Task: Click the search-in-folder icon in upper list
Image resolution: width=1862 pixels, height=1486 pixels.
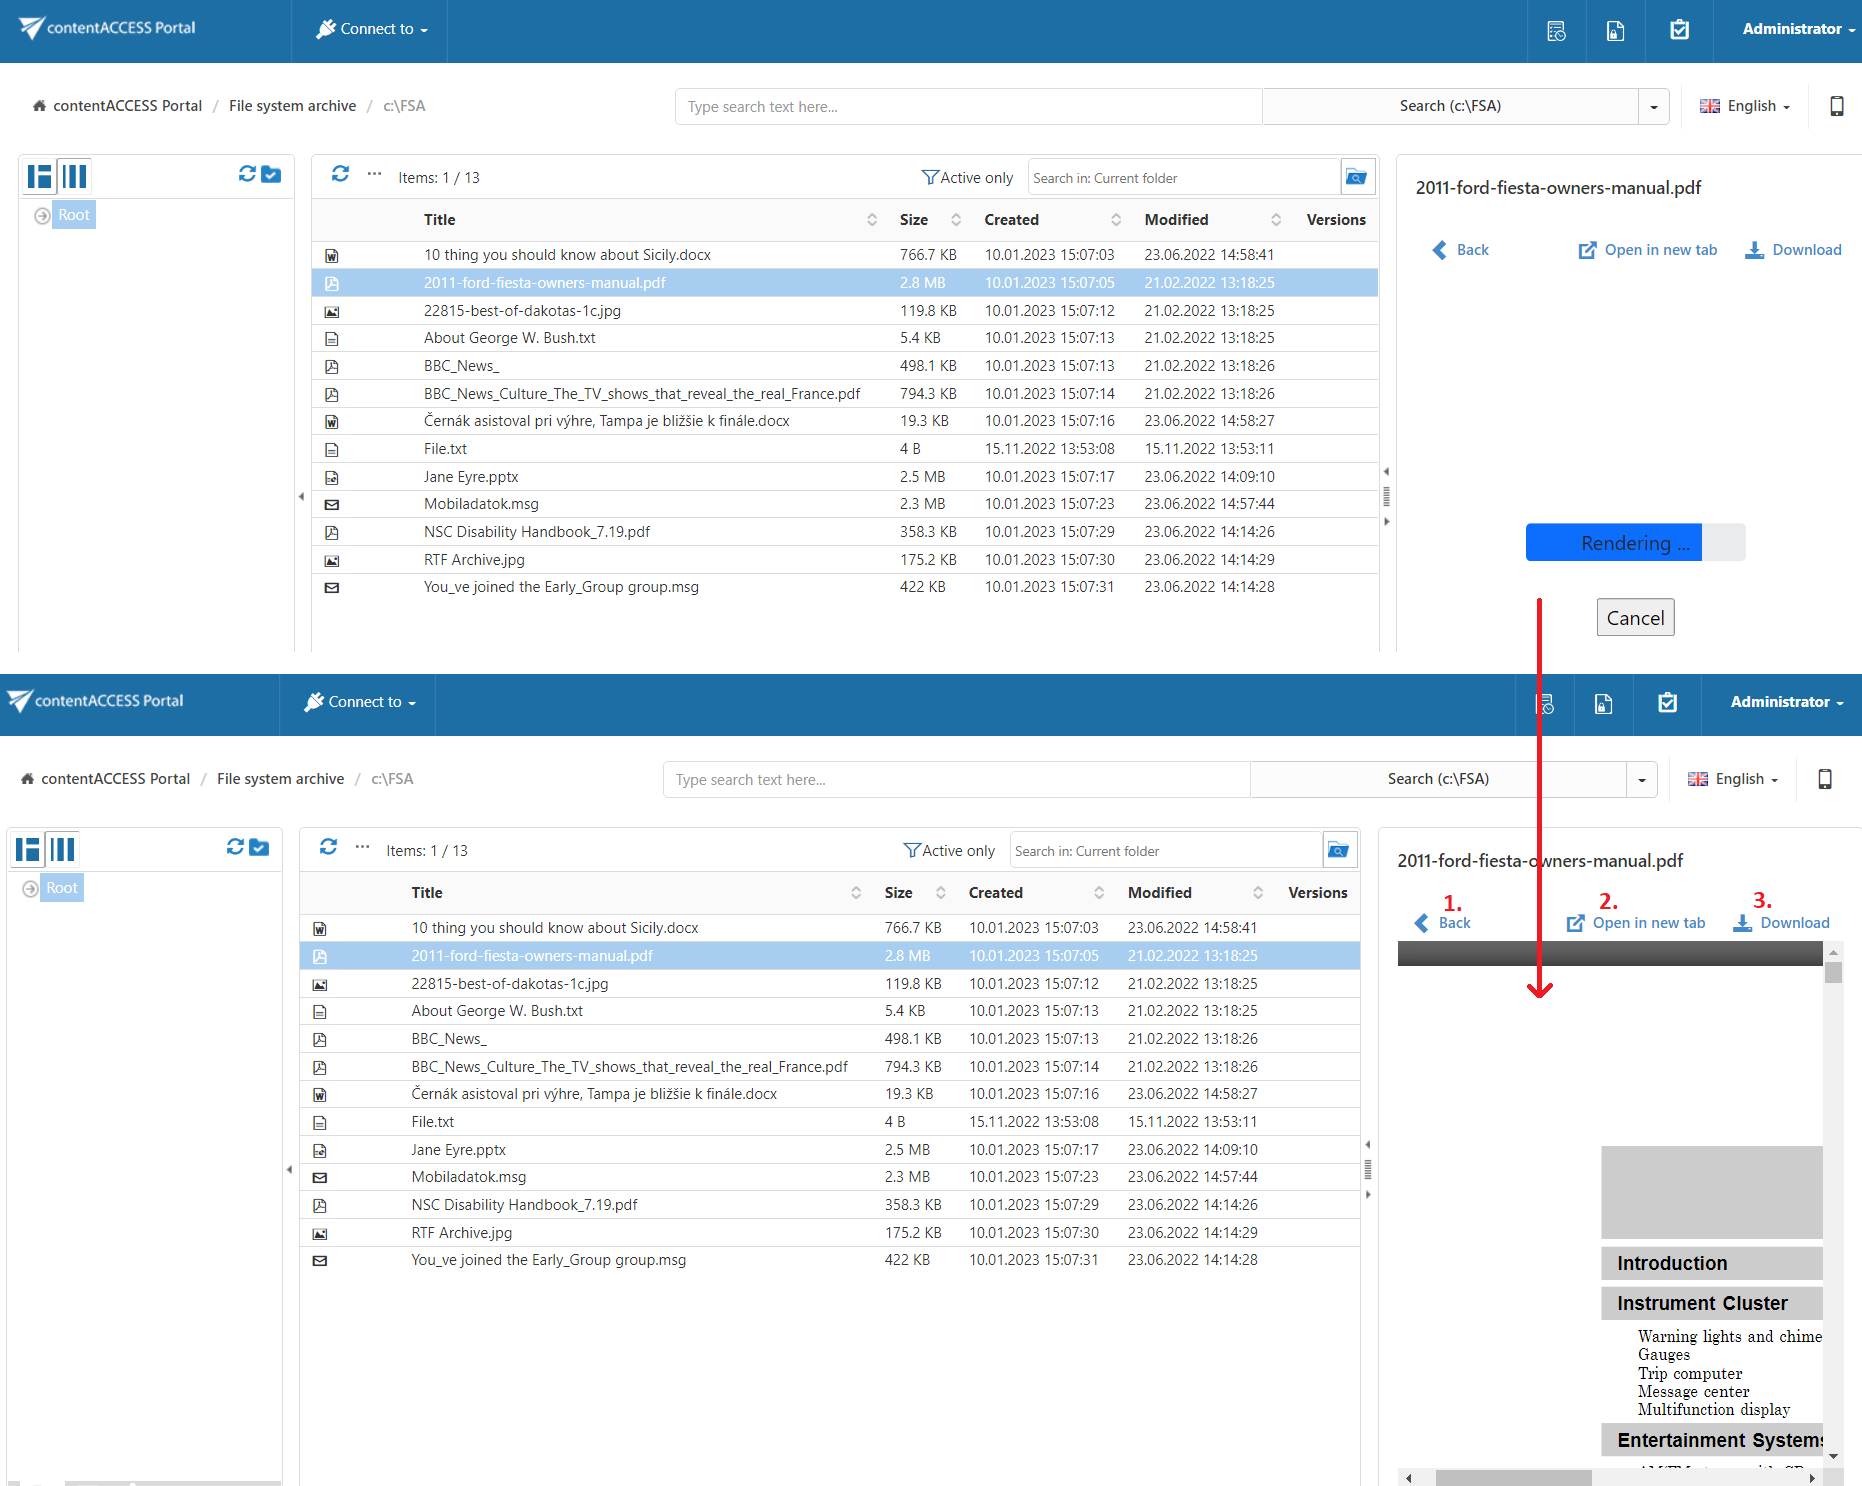Action: pyautogui.click(x=1356, y=178)
